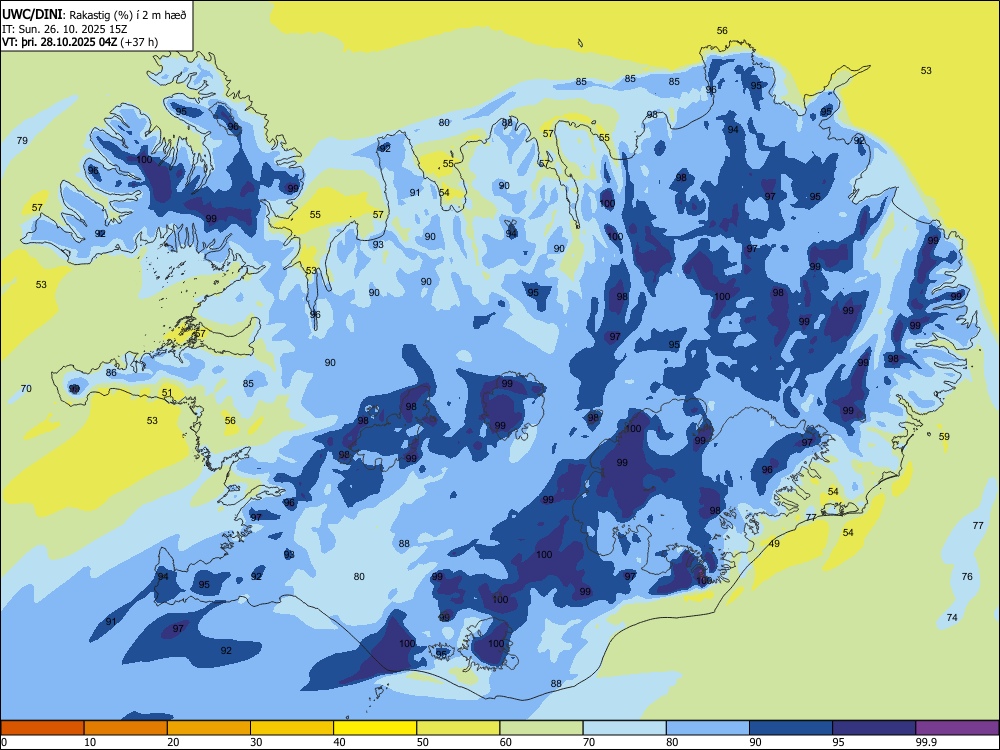Click the legend tick label '20'
This screenshot has width=1000, height=750.
(173, 742)
